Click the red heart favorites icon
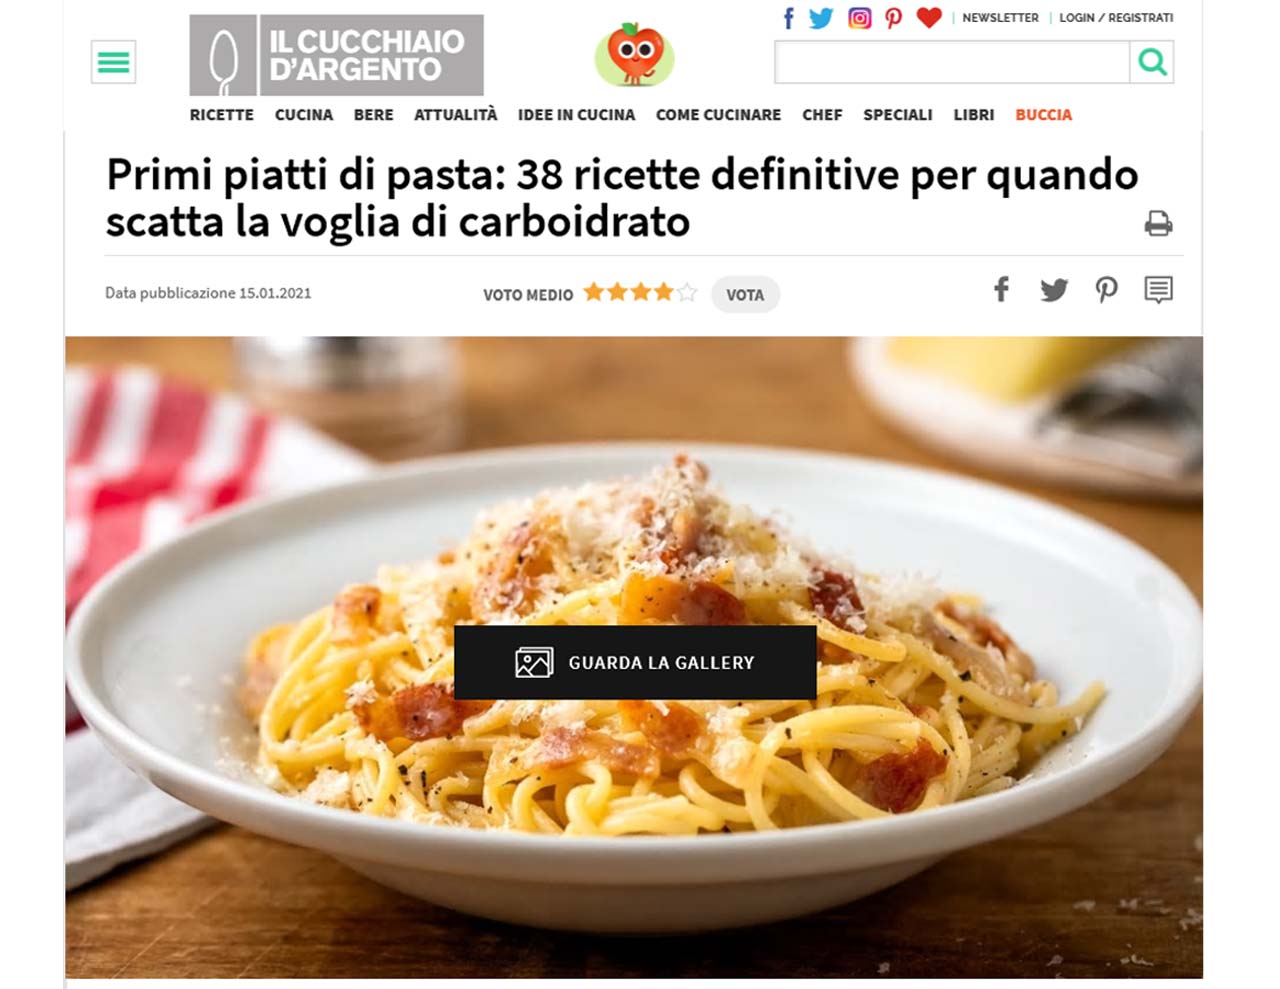 [929, 17]
